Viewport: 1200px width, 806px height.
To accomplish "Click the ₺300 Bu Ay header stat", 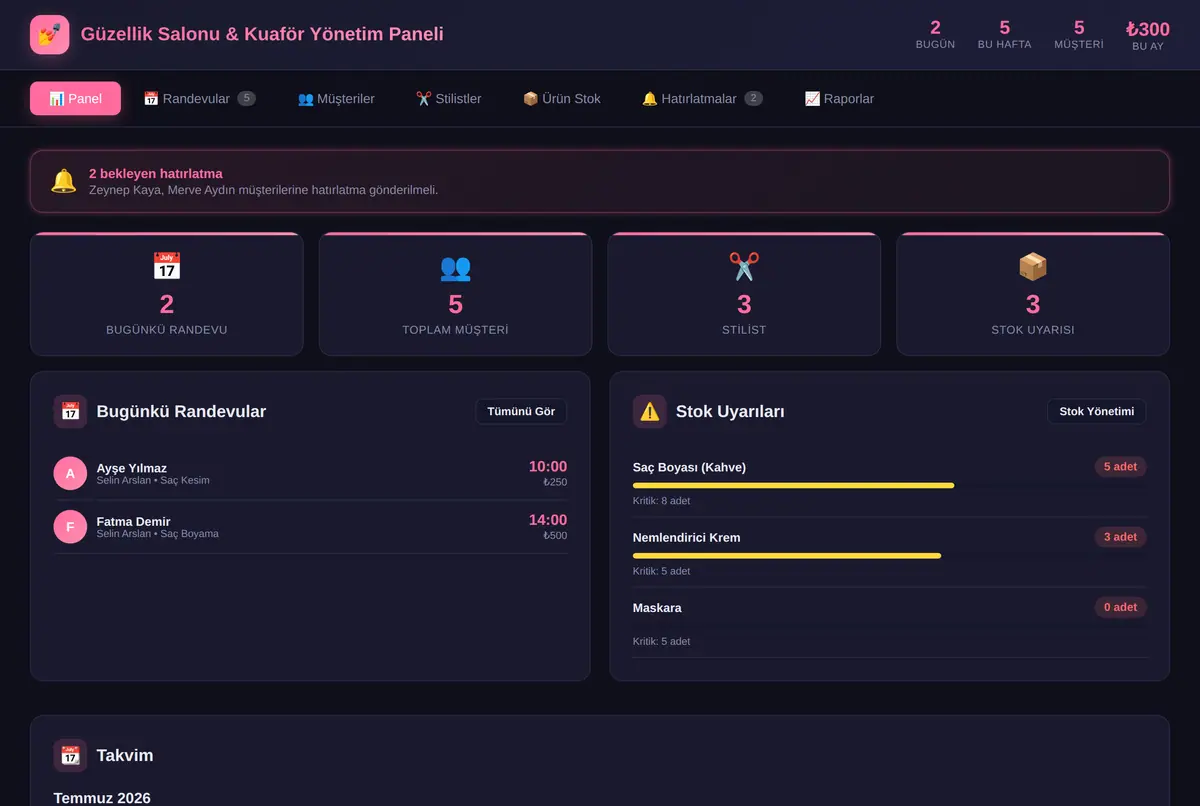I will tap(1147, 35).
